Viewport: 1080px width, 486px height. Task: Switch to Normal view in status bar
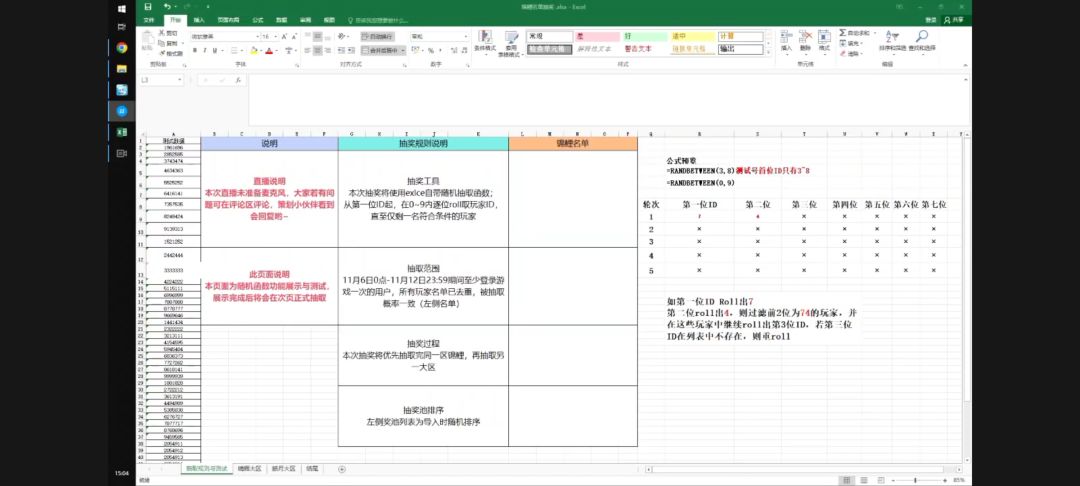[x=846, y=479]
